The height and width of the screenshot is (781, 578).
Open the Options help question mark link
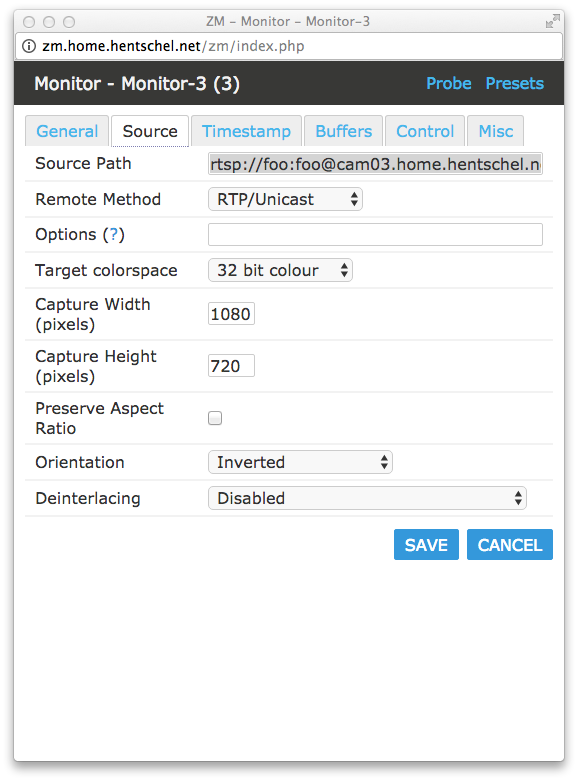pos(114,234)
